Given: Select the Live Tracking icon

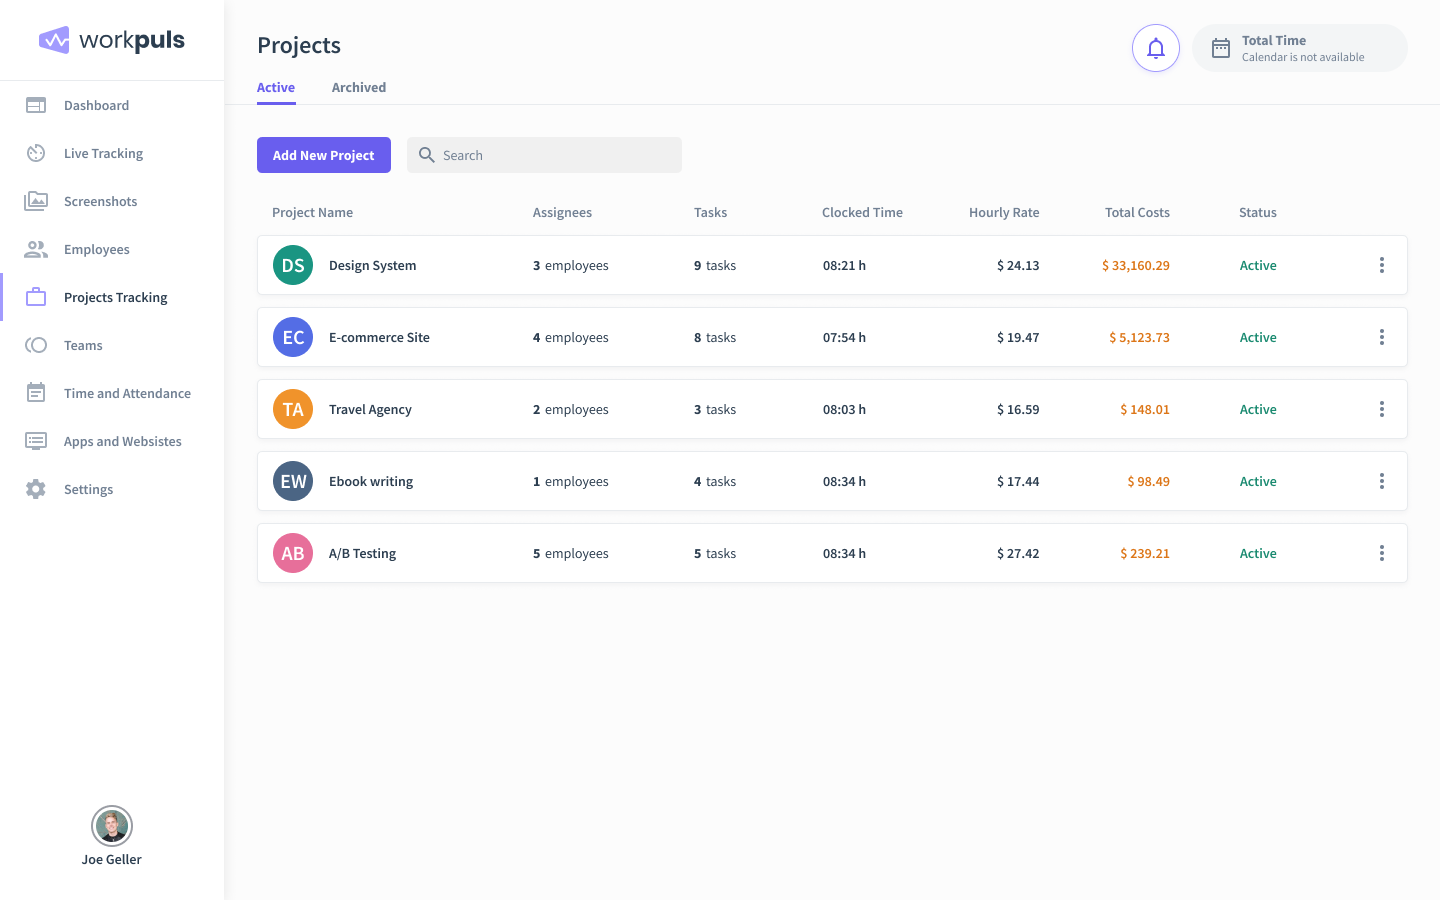Looking at the screenshot, I should tap(36, 153).
